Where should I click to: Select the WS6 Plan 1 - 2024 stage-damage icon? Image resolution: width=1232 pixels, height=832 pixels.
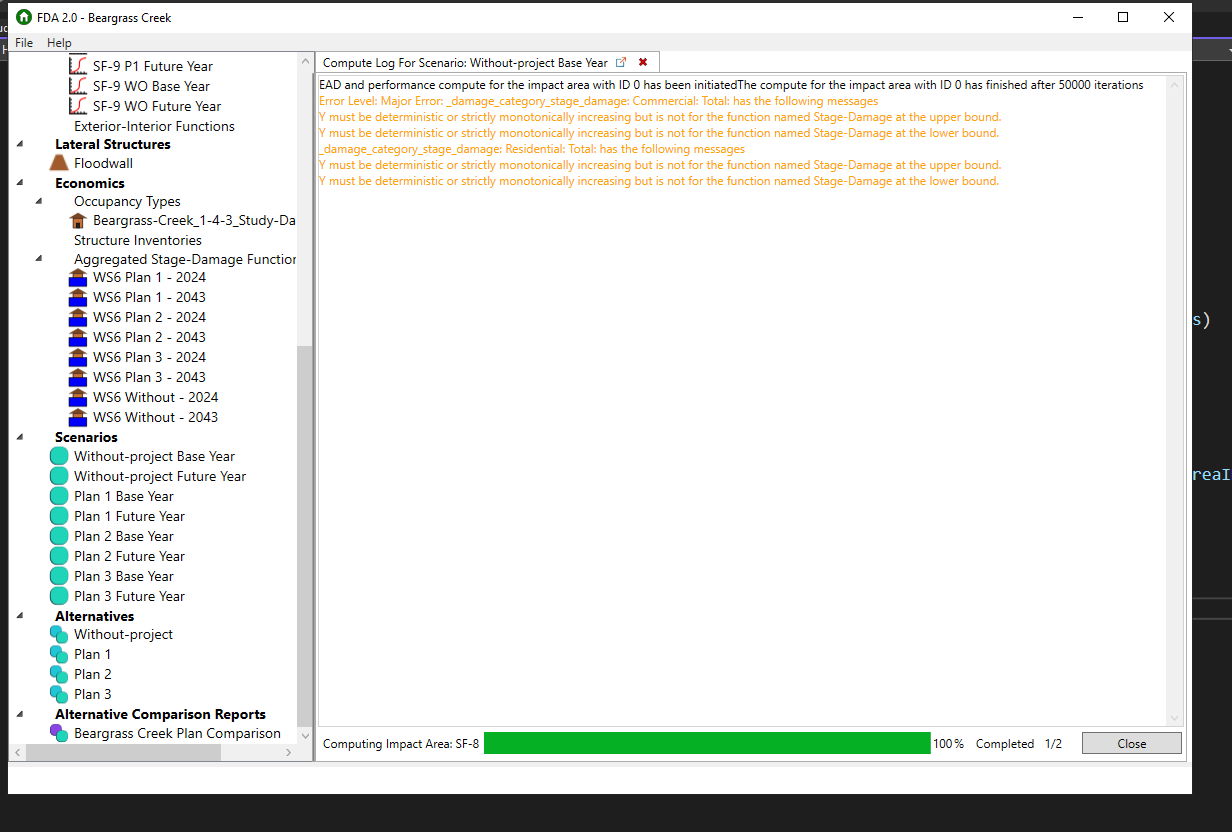(x=77, y=277)
